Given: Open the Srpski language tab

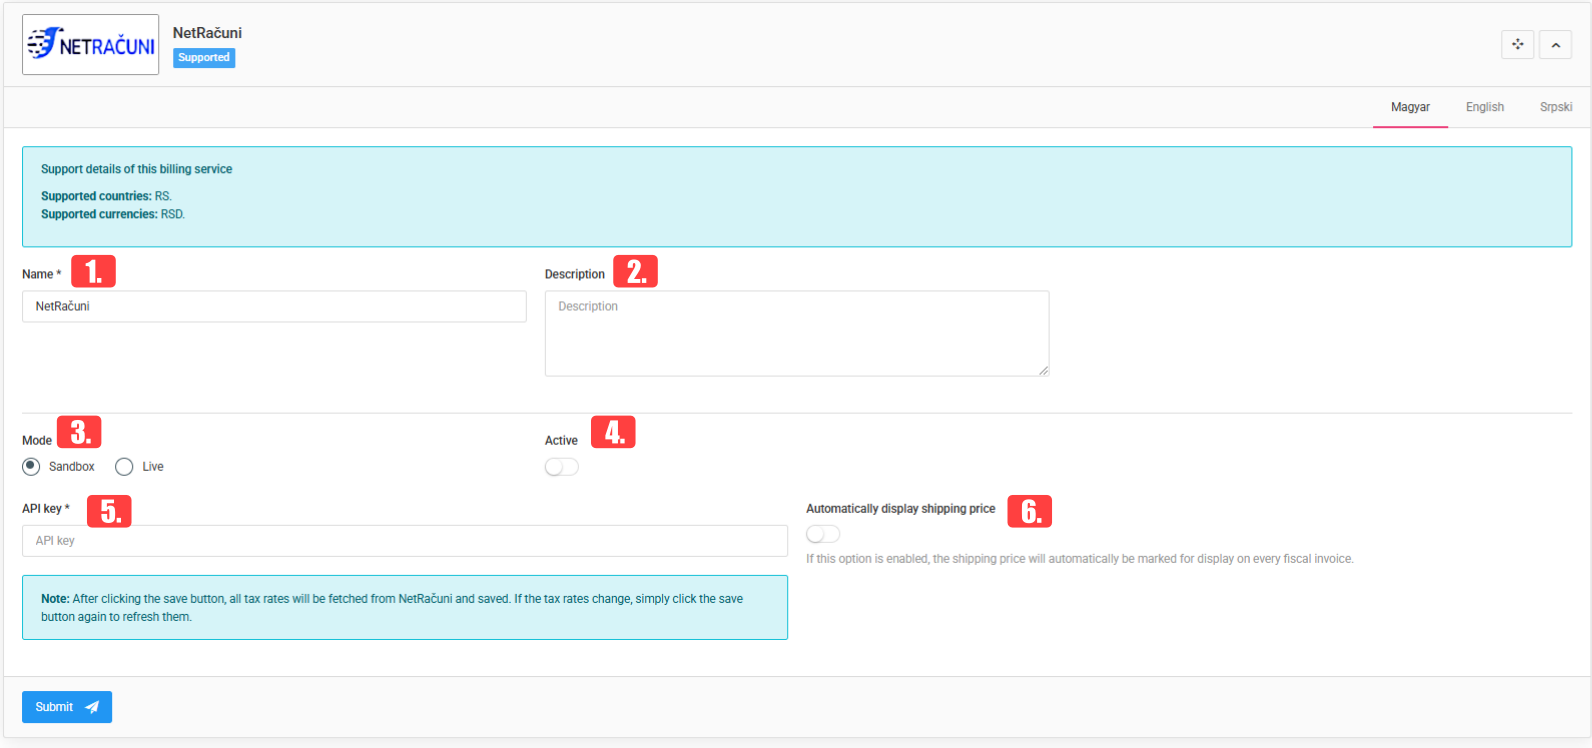Looking at the screenshot, I should click(x=1555, y=107).
